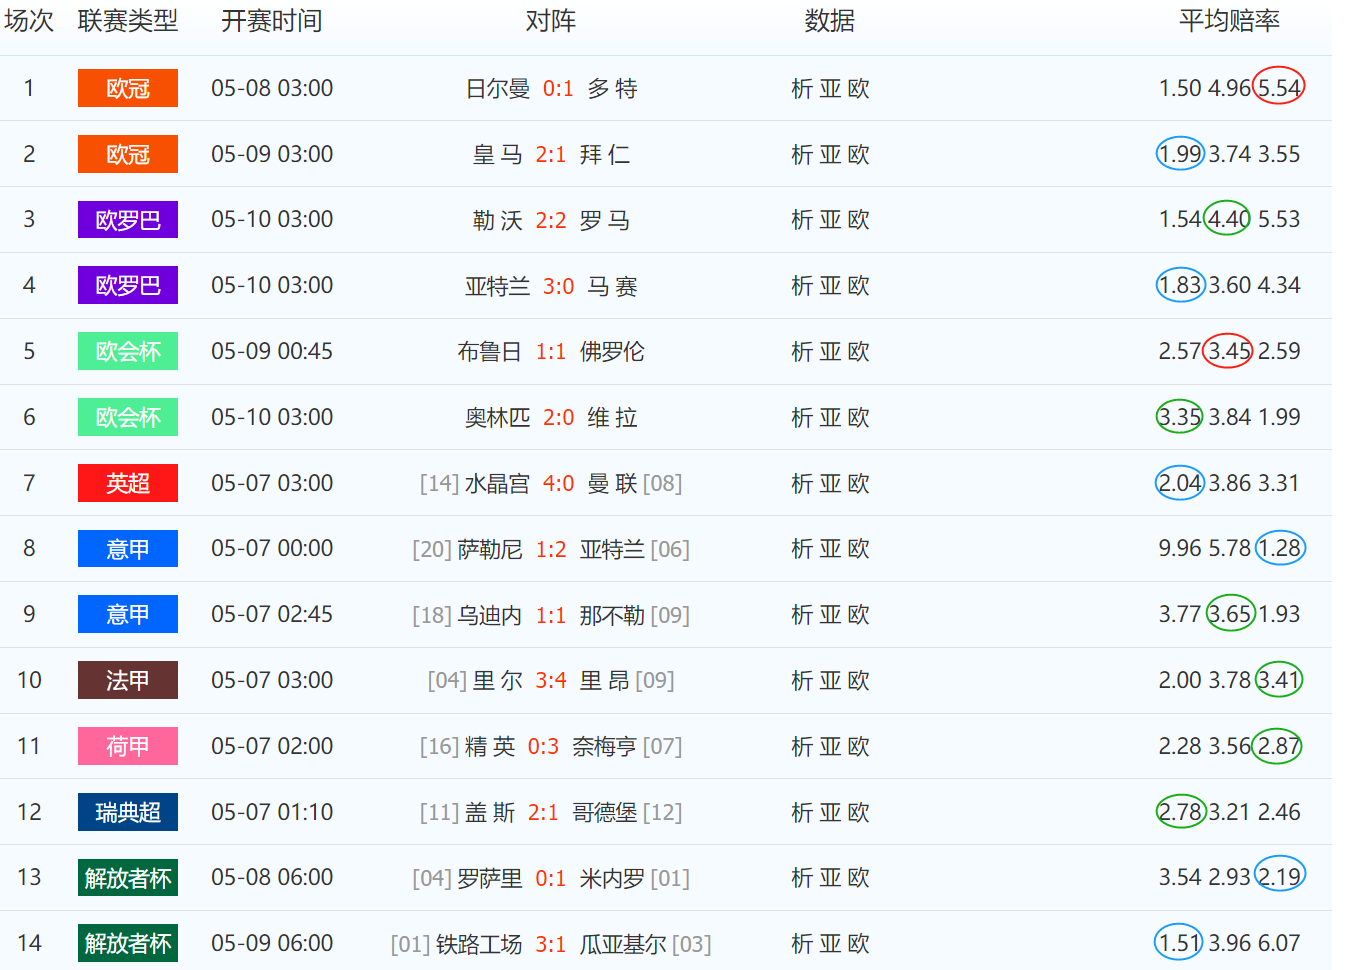Click the team name 水晶宫
The width and height of the screenshot is (1351, 970).
pos(497,483)
